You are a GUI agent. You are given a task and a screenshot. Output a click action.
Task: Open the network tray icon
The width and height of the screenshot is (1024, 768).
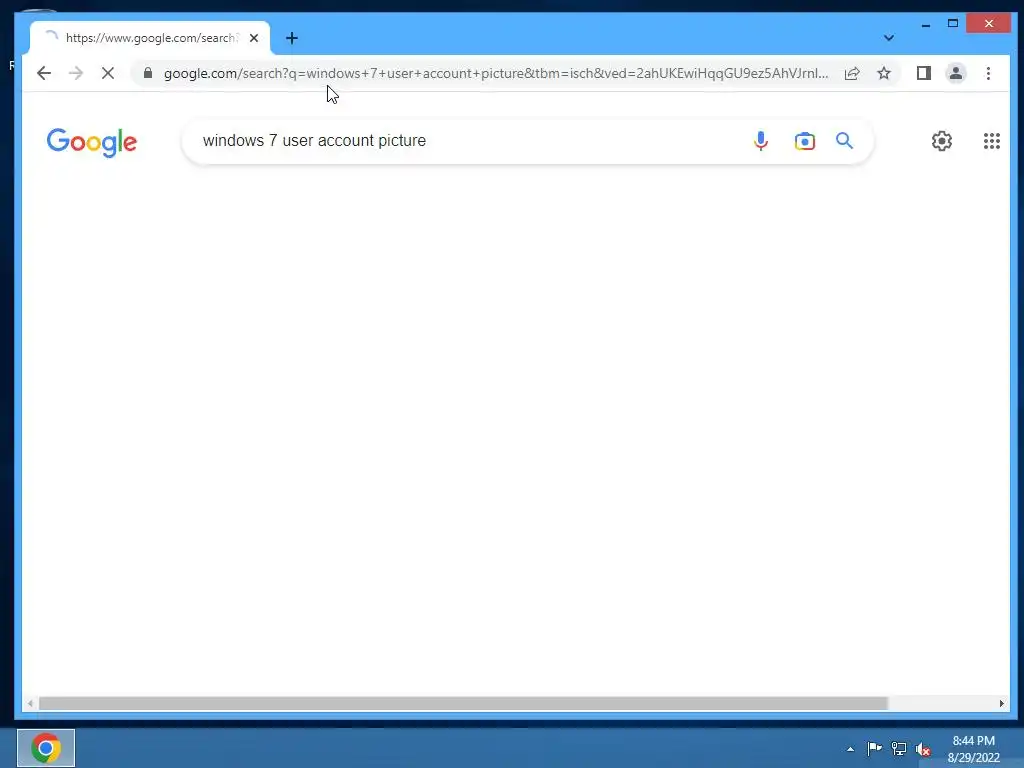click(899, 748)
